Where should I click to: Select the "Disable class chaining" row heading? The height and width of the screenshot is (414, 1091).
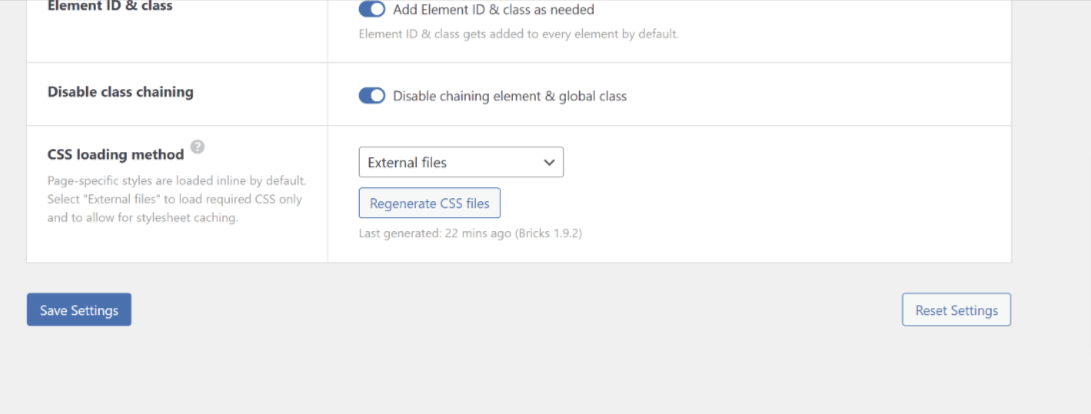coord(120,92)
